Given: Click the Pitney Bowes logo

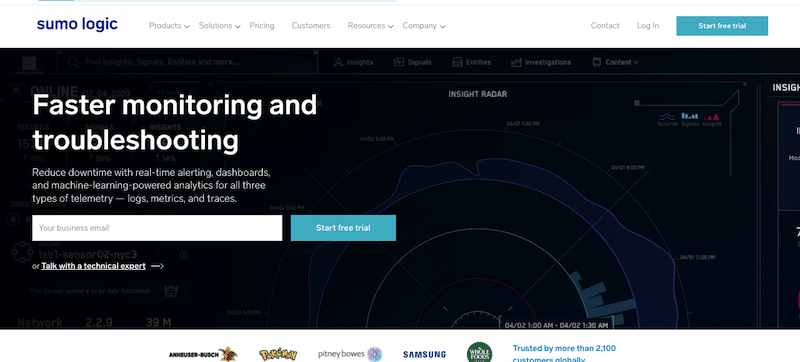Looking at the screenshot, I should point(350,354).
